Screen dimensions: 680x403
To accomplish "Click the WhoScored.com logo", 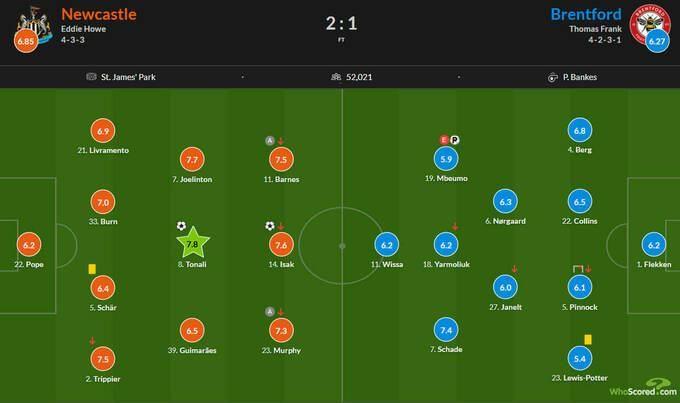I will tap(643, 388).
